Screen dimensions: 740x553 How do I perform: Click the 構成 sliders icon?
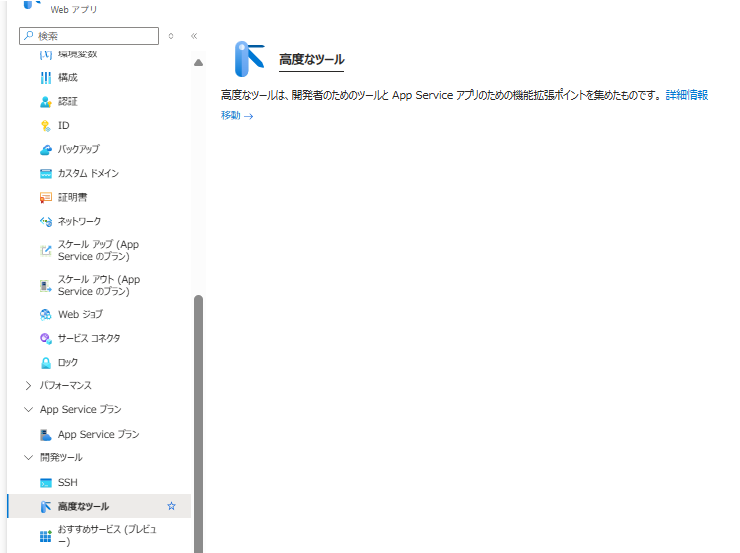46,78
